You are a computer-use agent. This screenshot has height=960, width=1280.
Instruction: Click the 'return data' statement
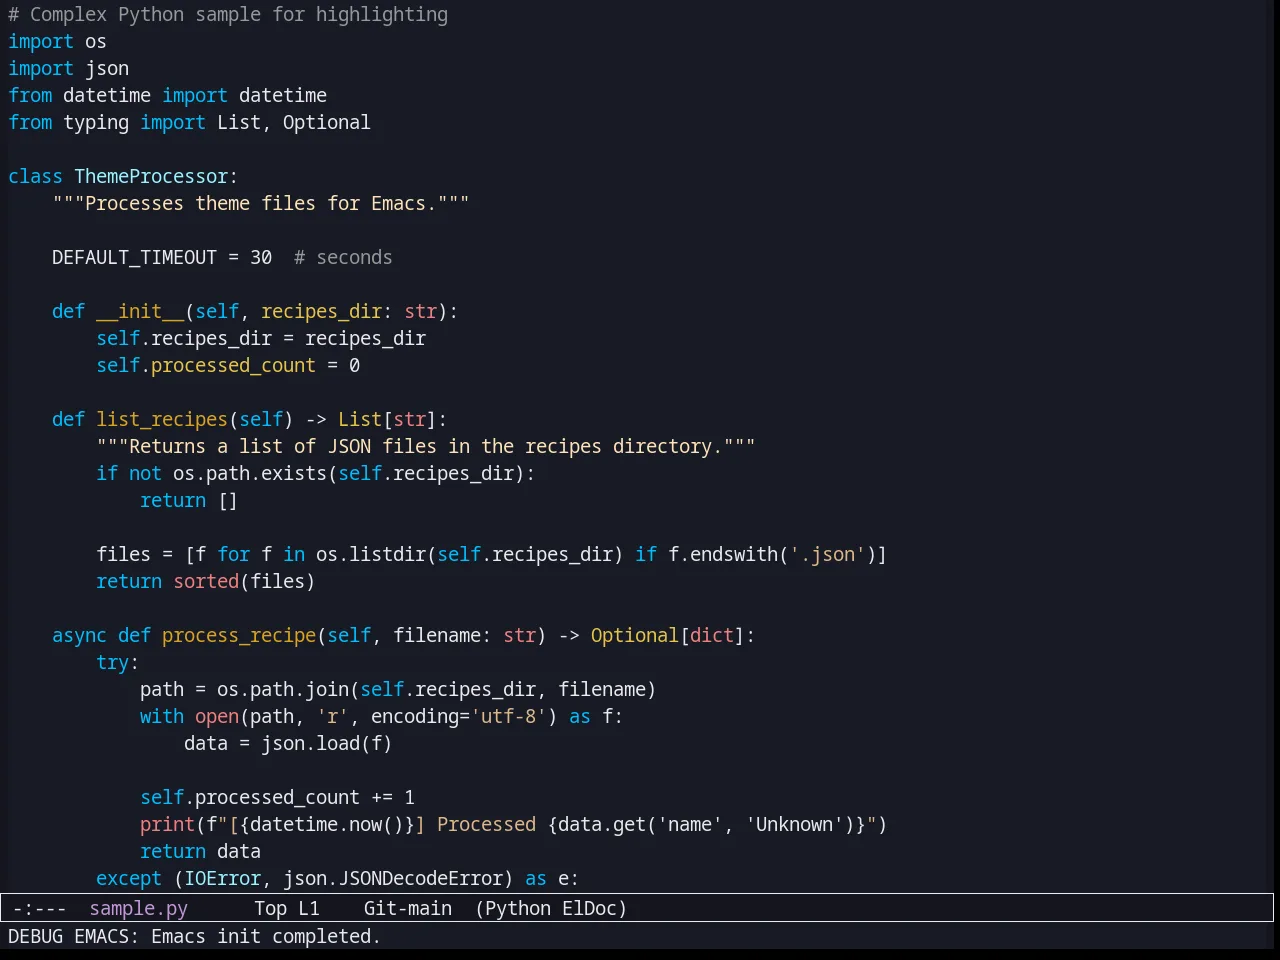200,851
